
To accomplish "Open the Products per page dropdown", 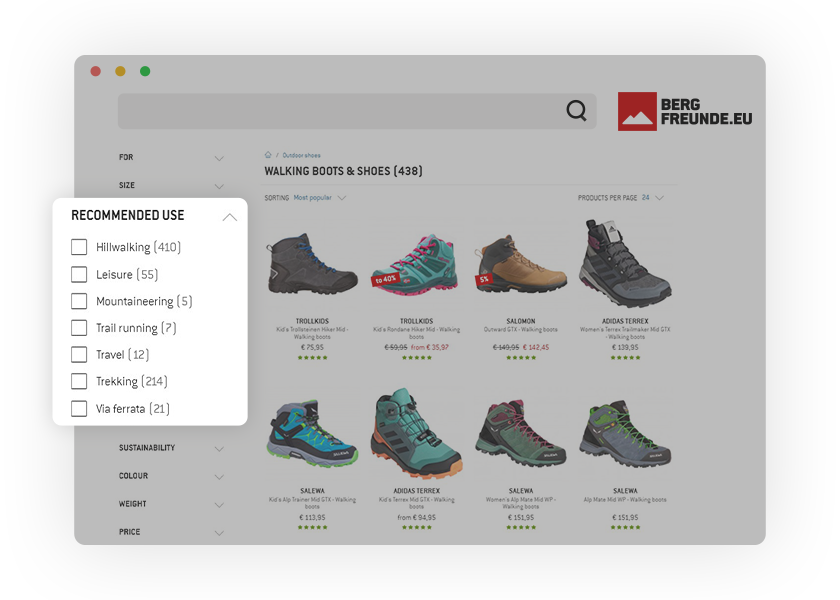I will (x=652, y=198).
